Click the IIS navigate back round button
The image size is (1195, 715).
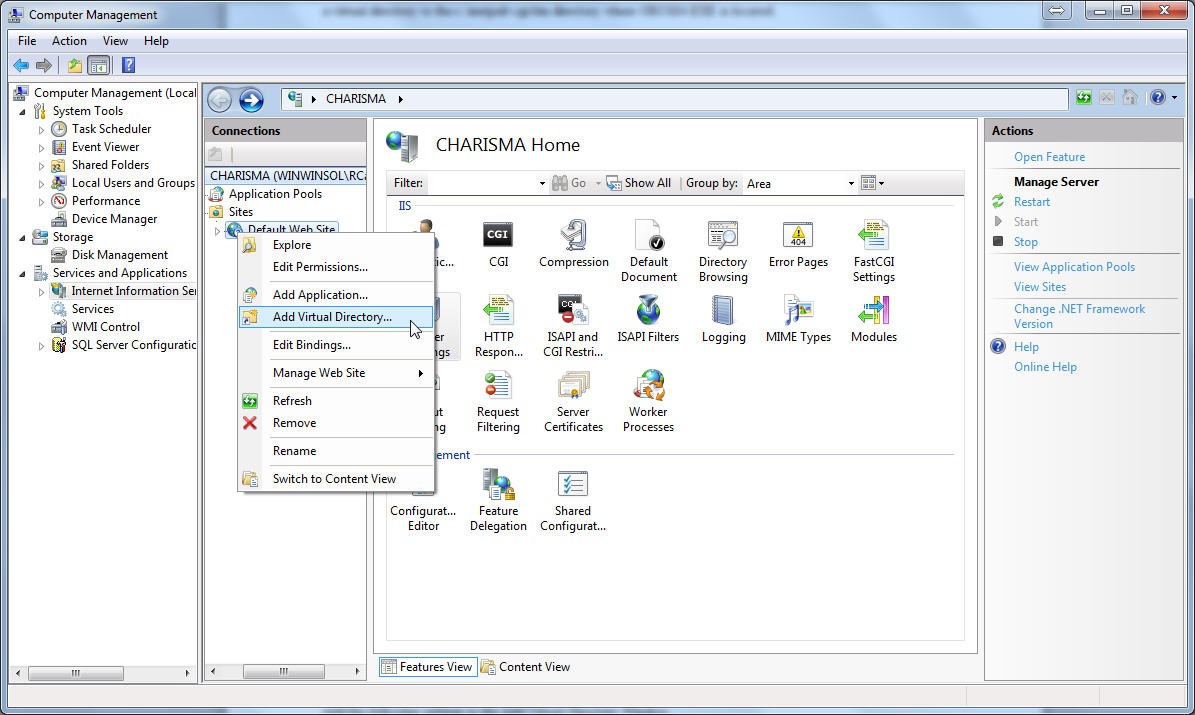click(x=219, y=99)
